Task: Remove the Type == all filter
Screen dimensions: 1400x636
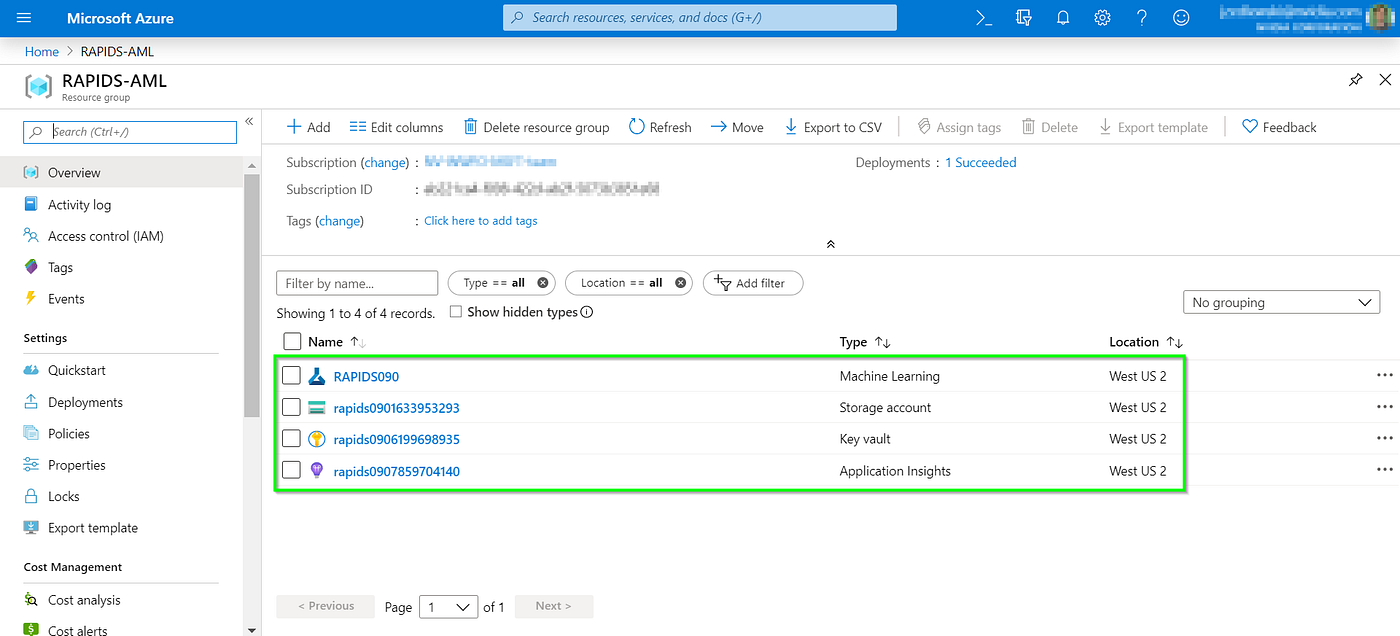Action: (543, 283)
